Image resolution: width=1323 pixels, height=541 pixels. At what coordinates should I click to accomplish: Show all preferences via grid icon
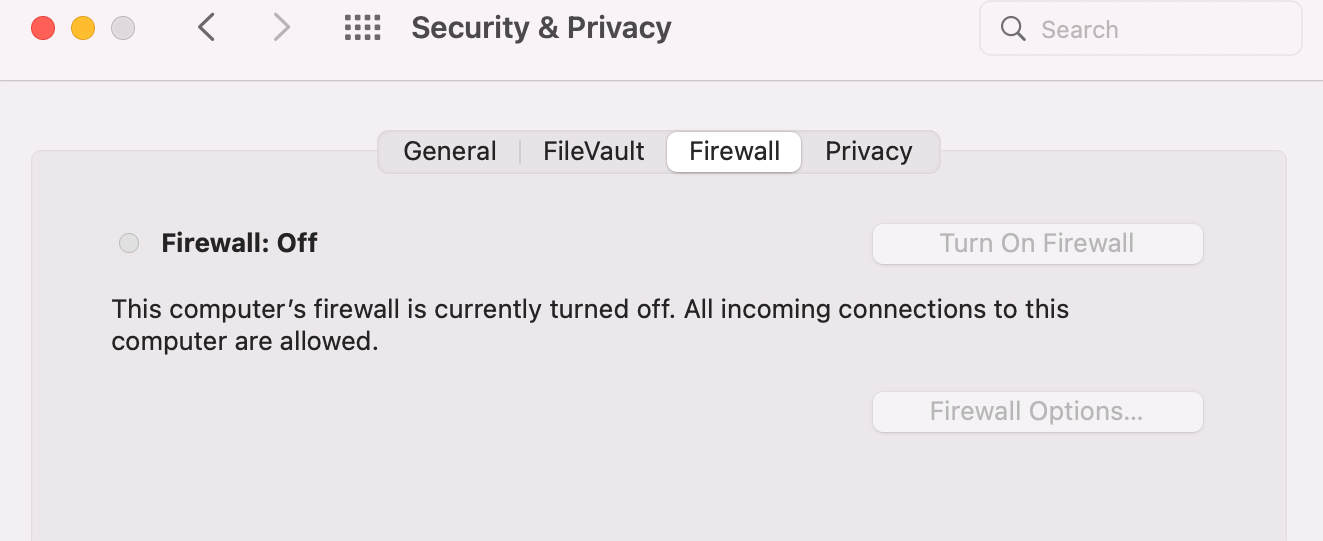362,28
